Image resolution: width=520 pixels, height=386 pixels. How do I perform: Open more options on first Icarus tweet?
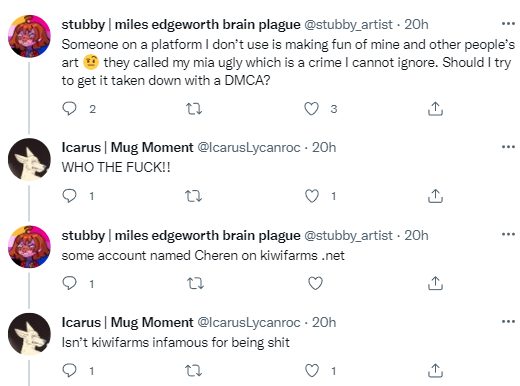coord(508,147)
